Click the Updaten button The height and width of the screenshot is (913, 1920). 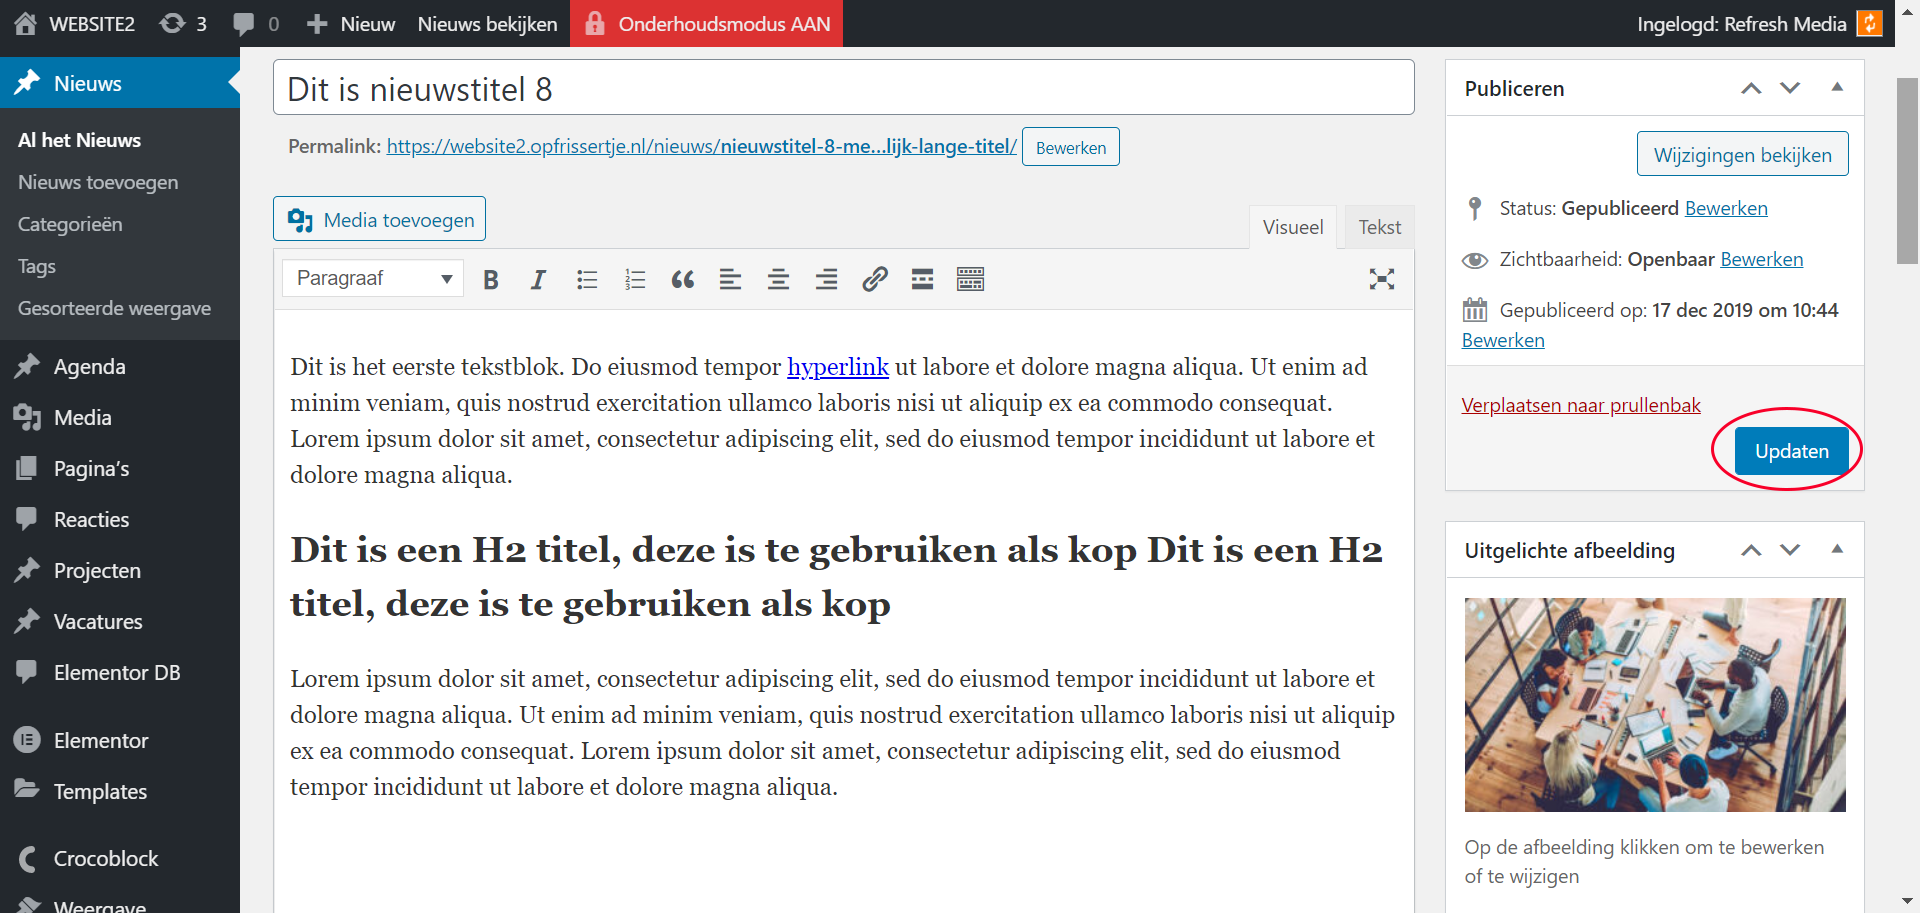[x=1791, y=451]
